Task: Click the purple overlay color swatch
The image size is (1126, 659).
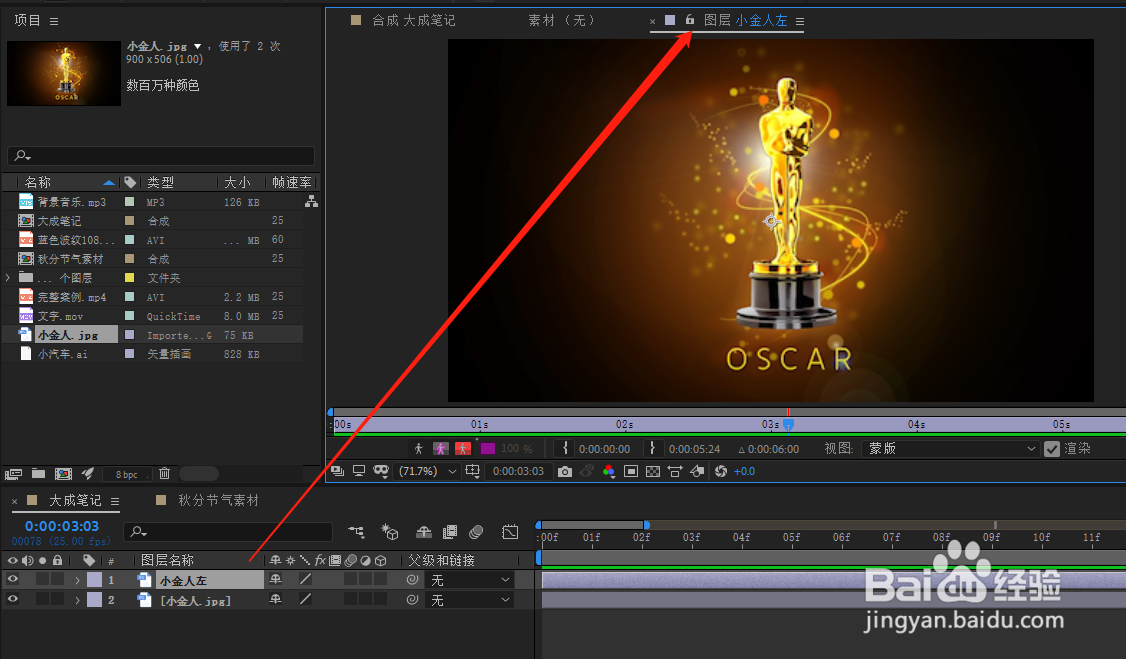Action: (x=488, y=449)
